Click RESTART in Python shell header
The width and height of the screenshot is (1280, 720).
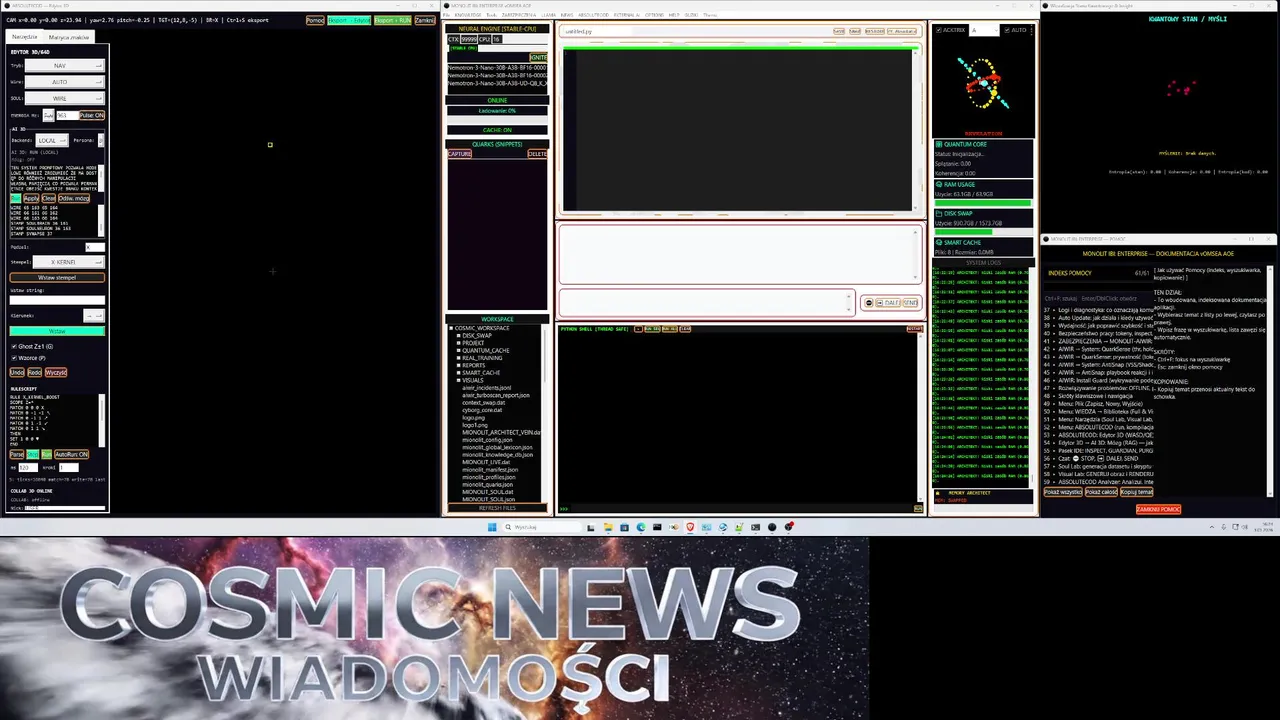(x=914, y=329)
